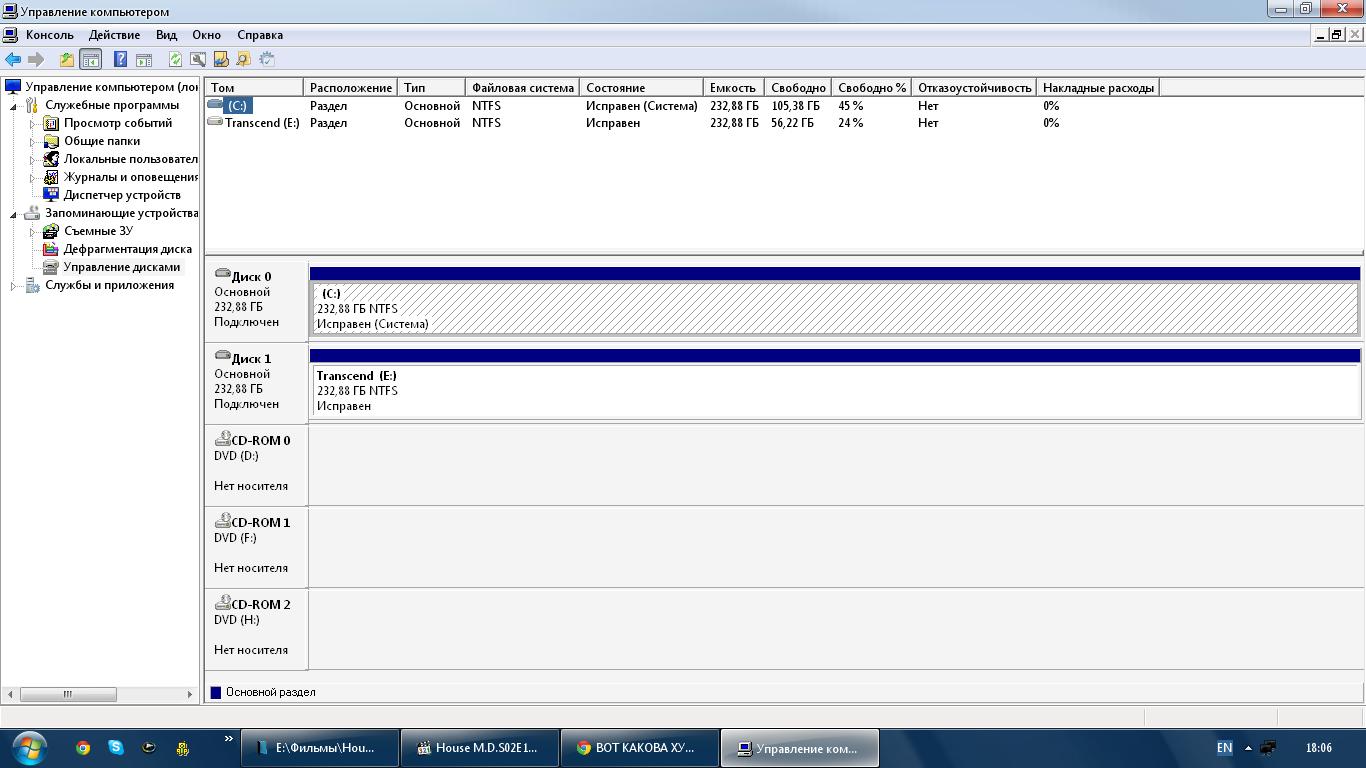Toggle the show/hide console tree button
1366x768 pixels.
tap(91, 60)
